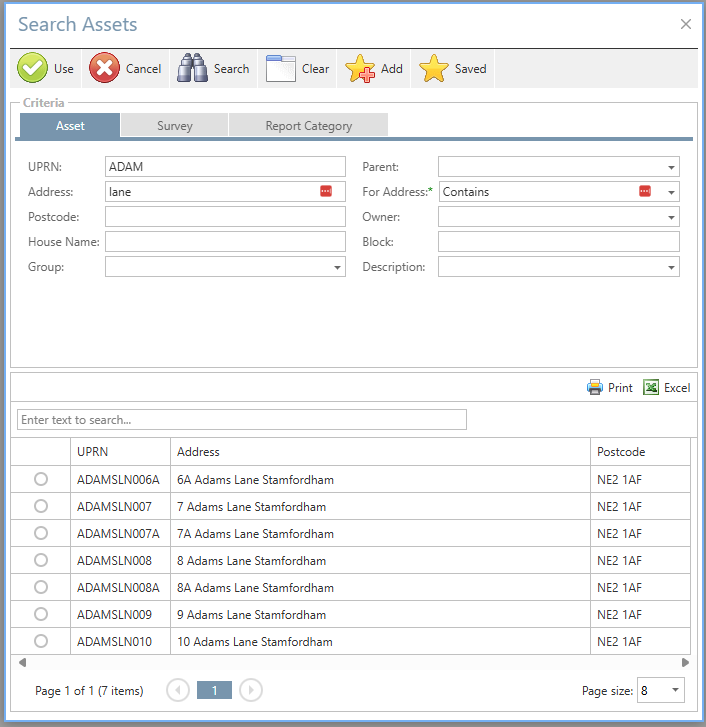
Task: Open the Report Category tab
Action: (x=308, y=126)
